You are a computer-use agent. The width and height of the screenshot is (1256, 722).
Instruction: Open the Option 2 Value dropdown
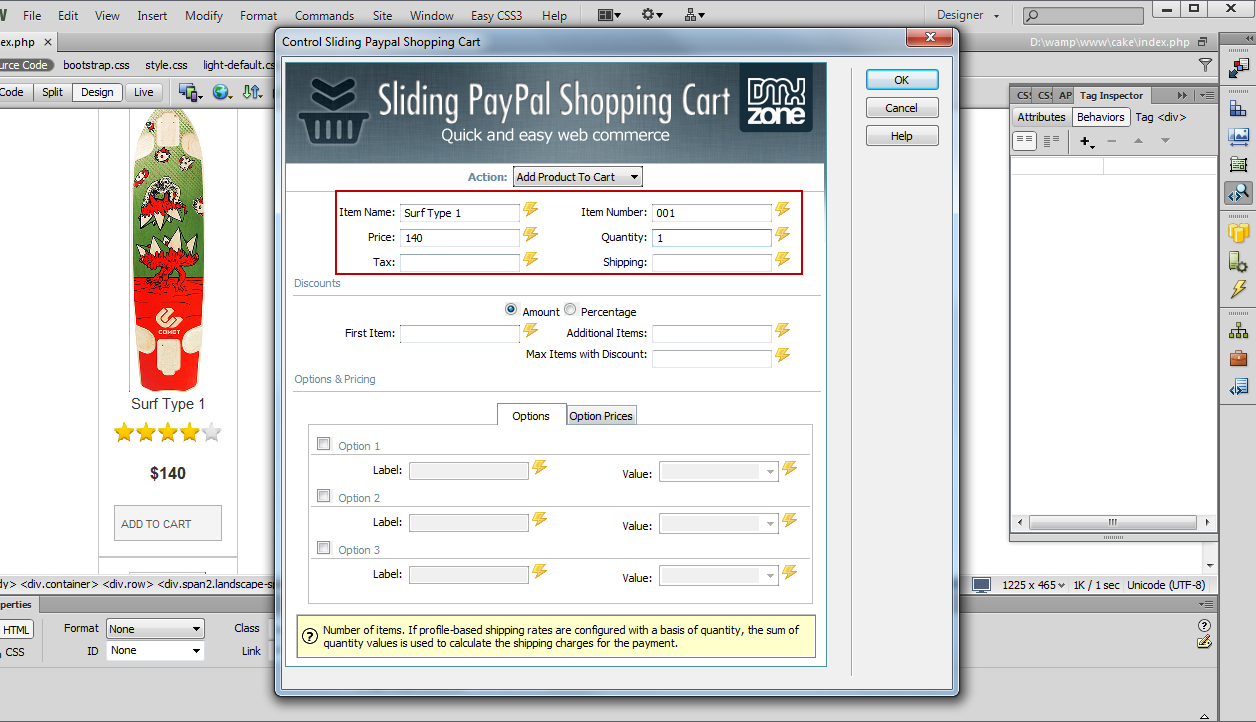coord(719,524)
